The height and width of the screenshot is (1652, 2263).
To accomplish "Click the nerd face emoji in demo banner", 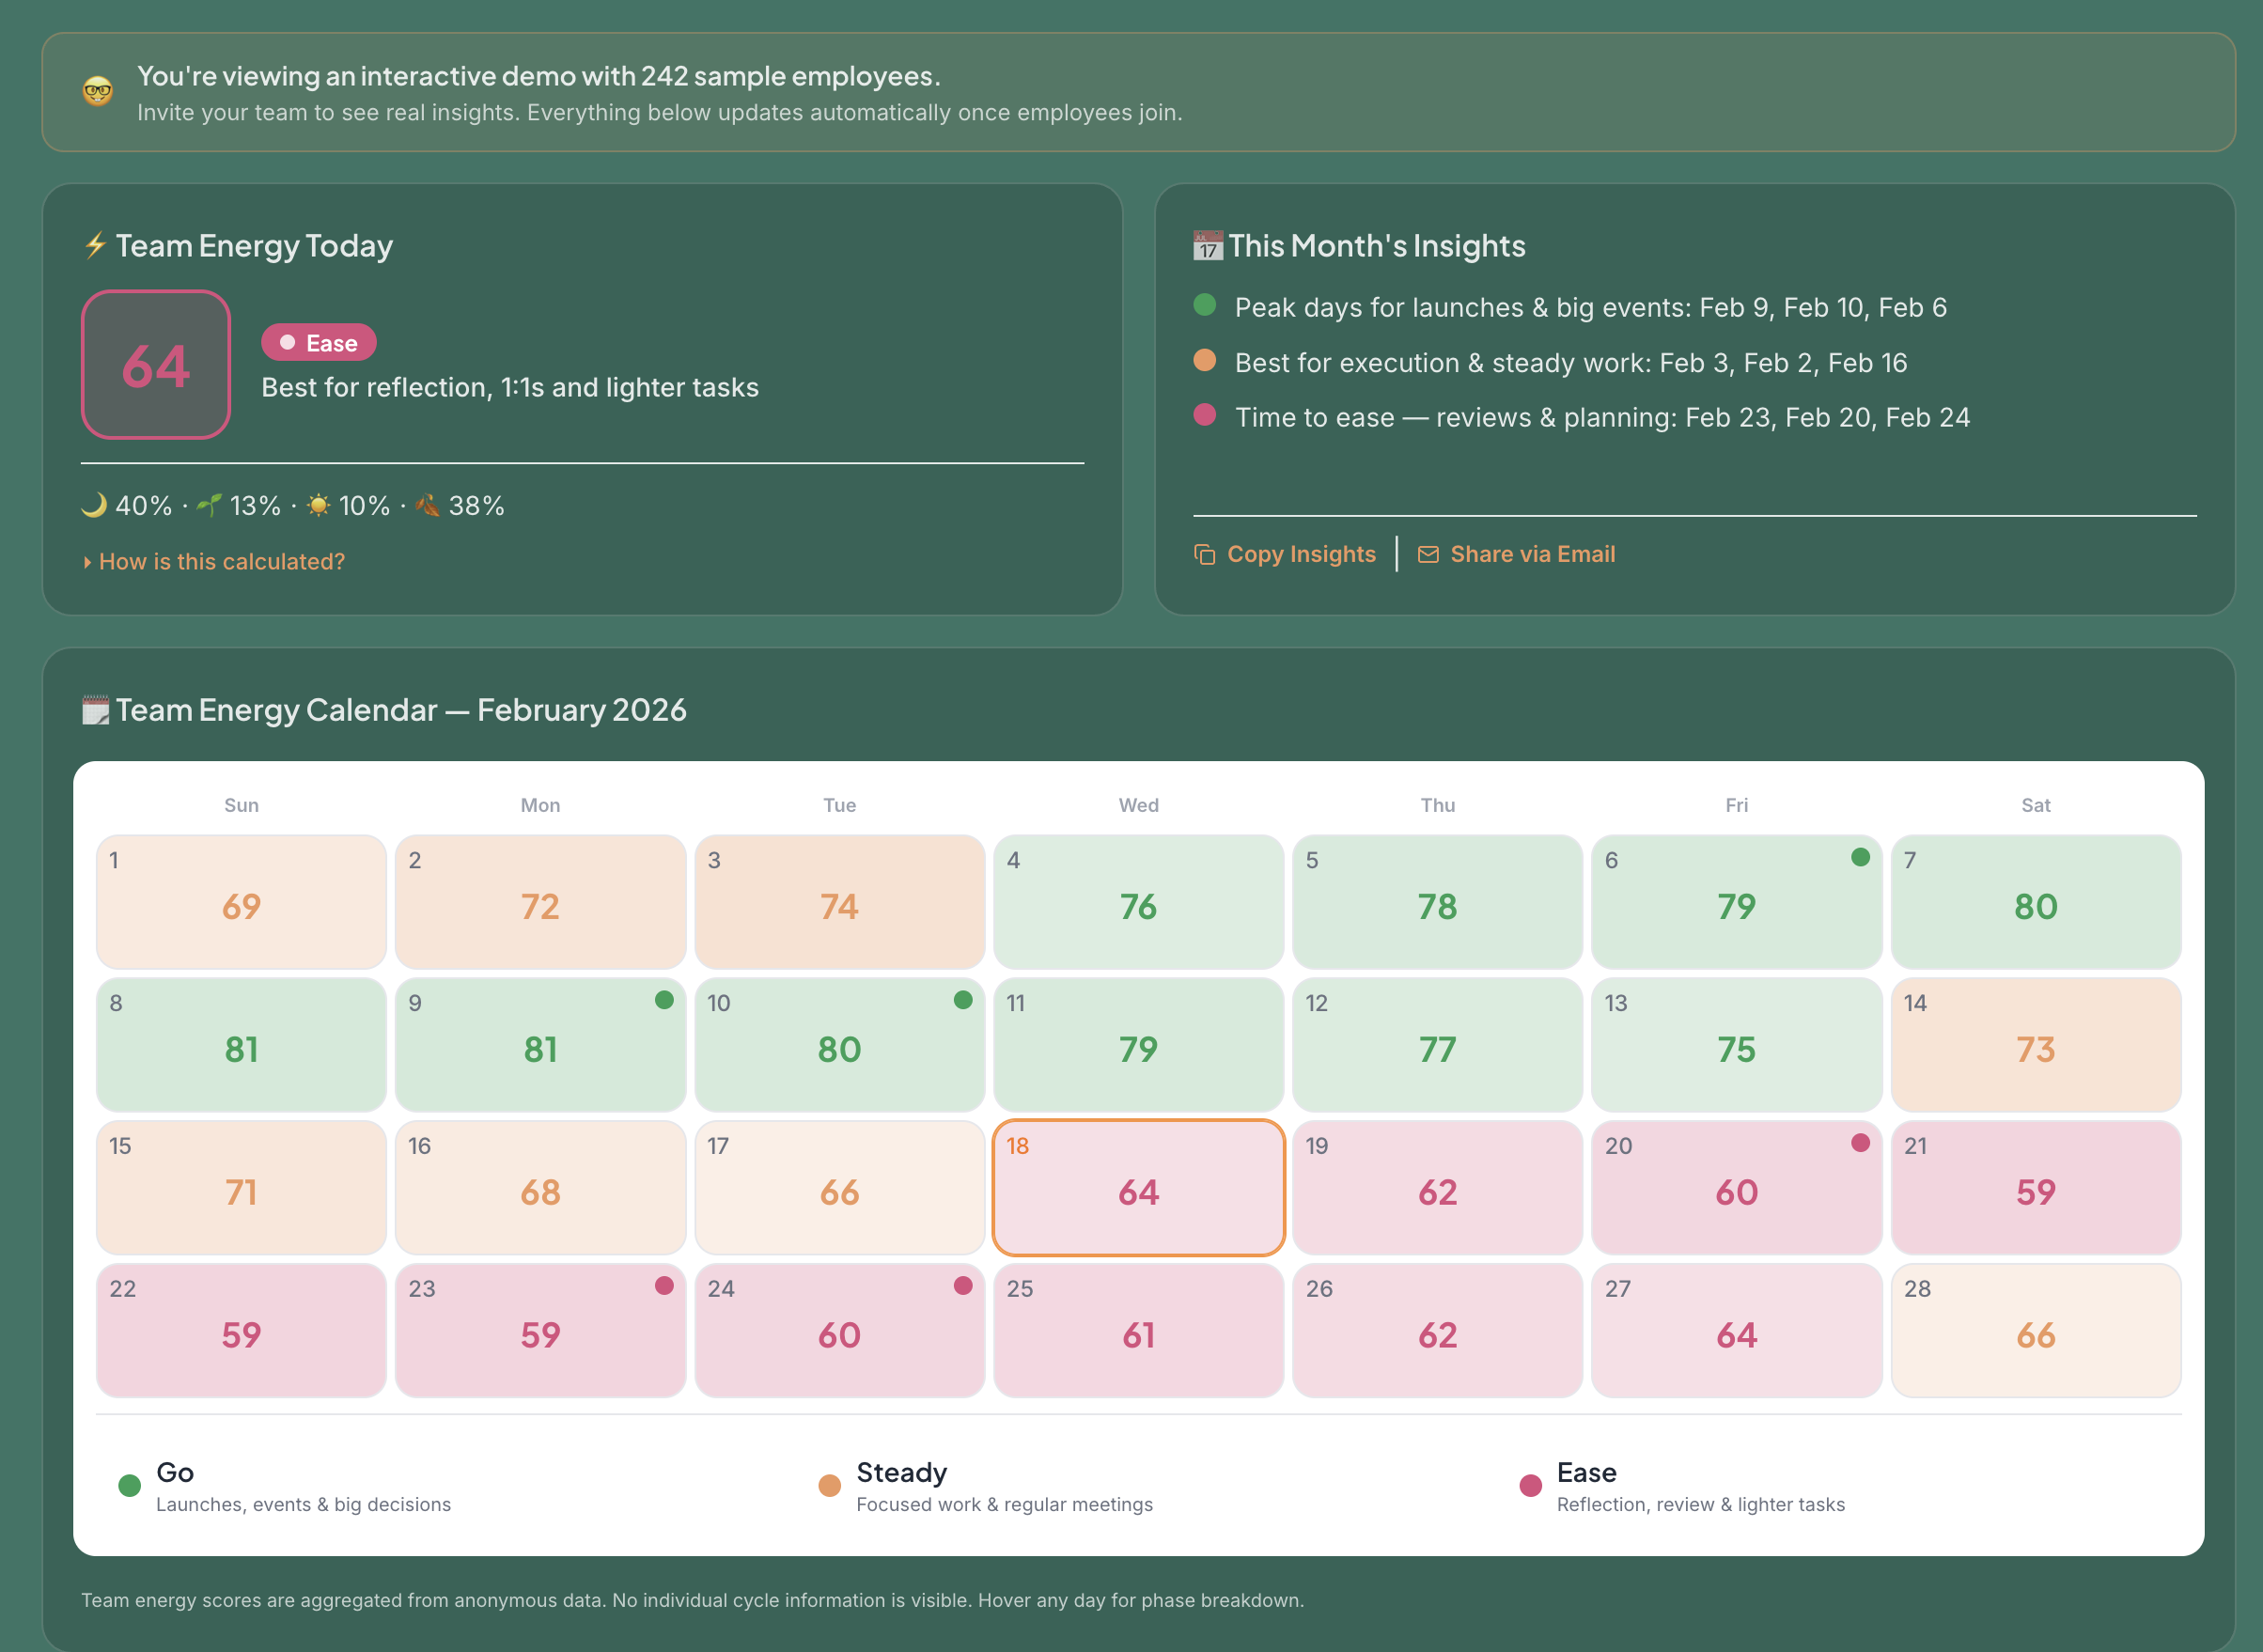I will [98, 92].
